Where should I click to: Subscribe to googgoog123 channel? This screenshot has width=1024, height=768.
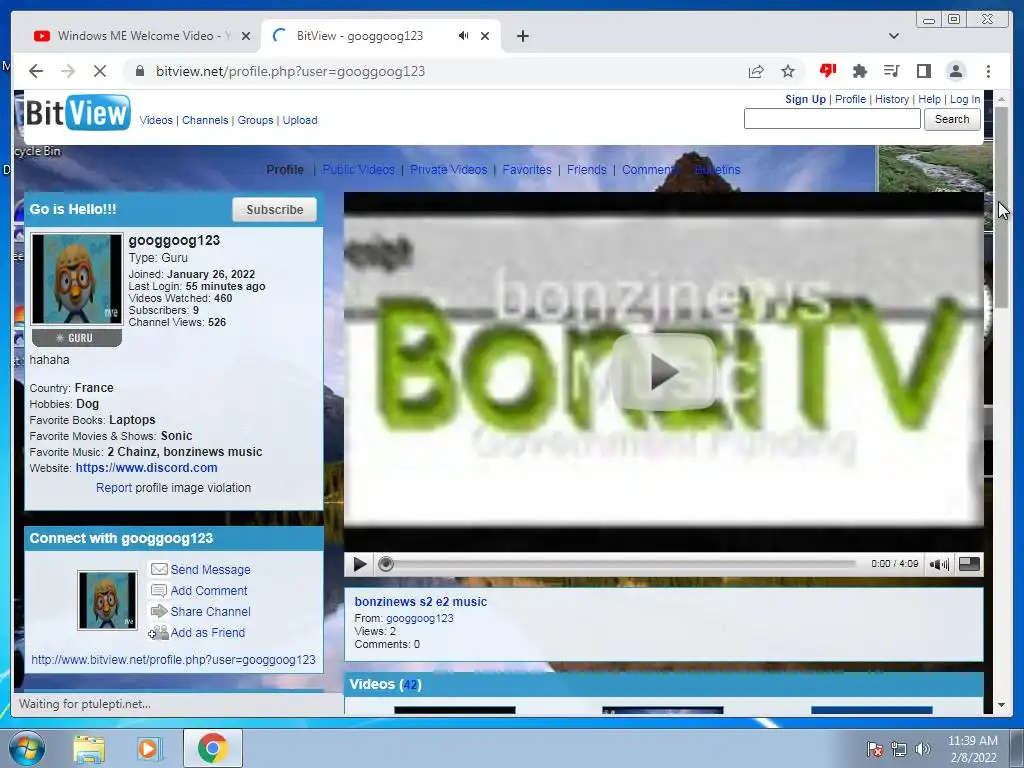click(274, 210)
